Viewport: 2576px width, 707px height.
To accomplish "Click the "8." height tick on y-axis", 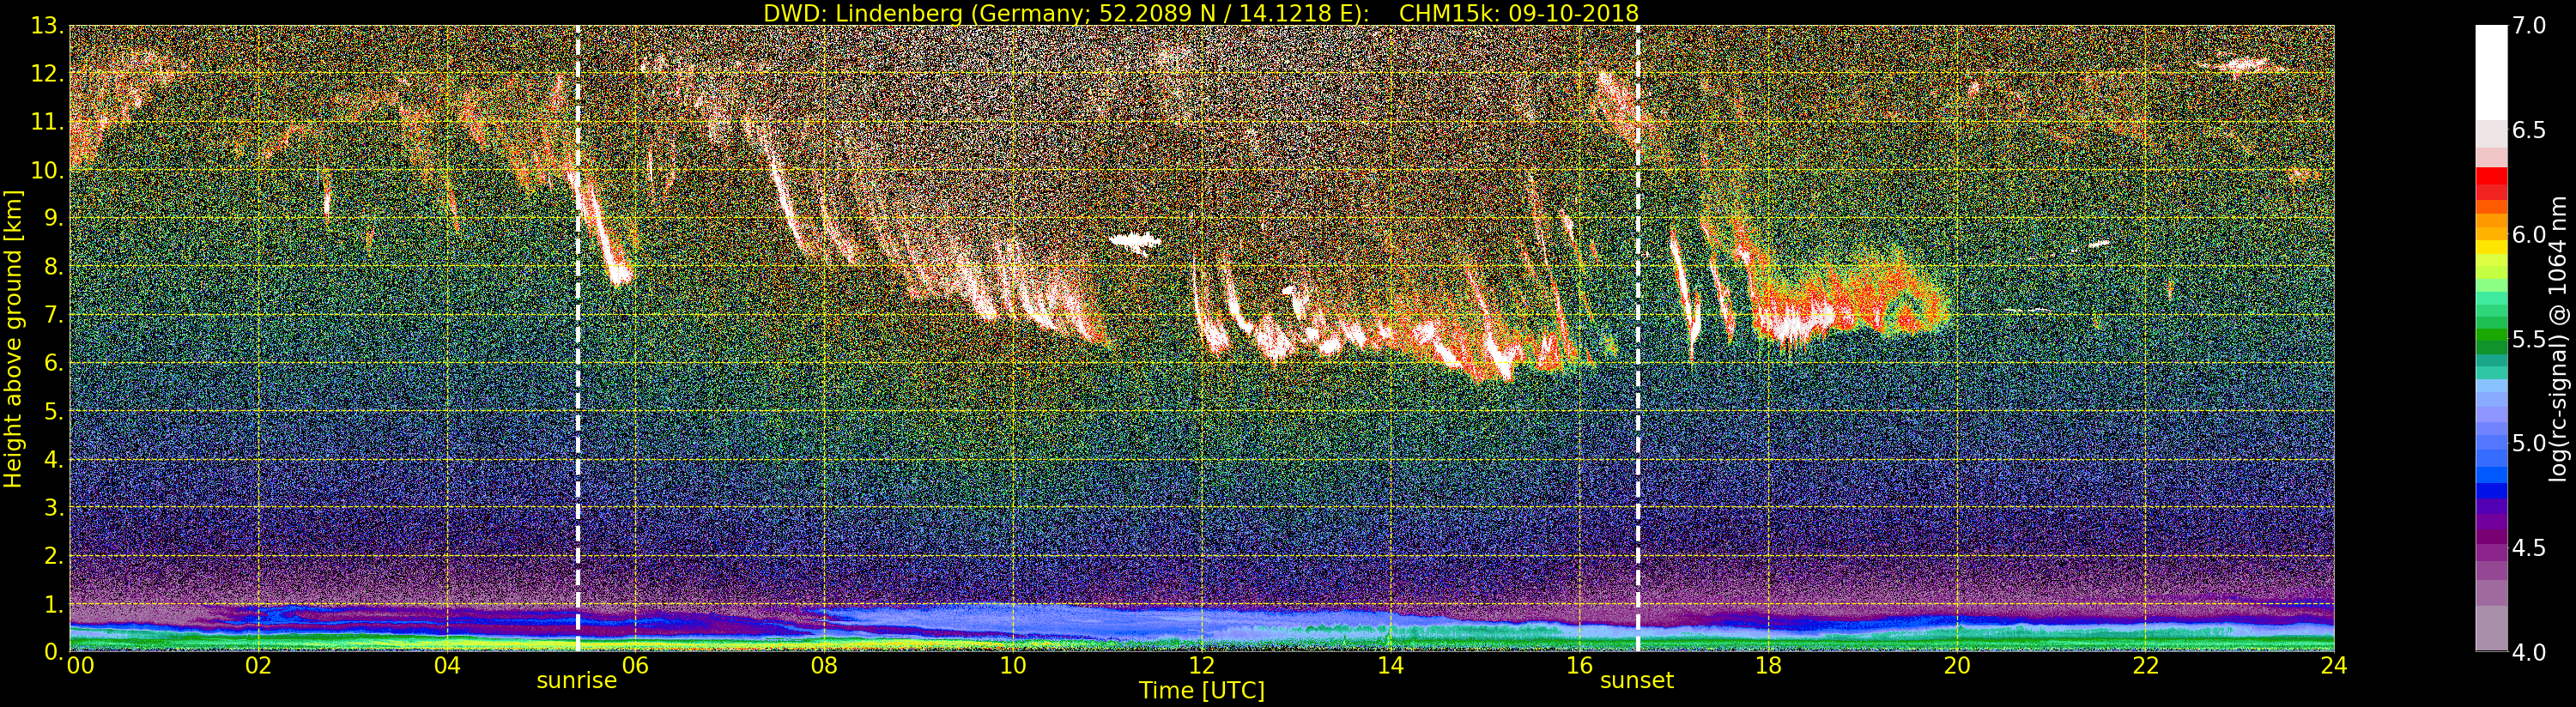I will pos(53,267).
